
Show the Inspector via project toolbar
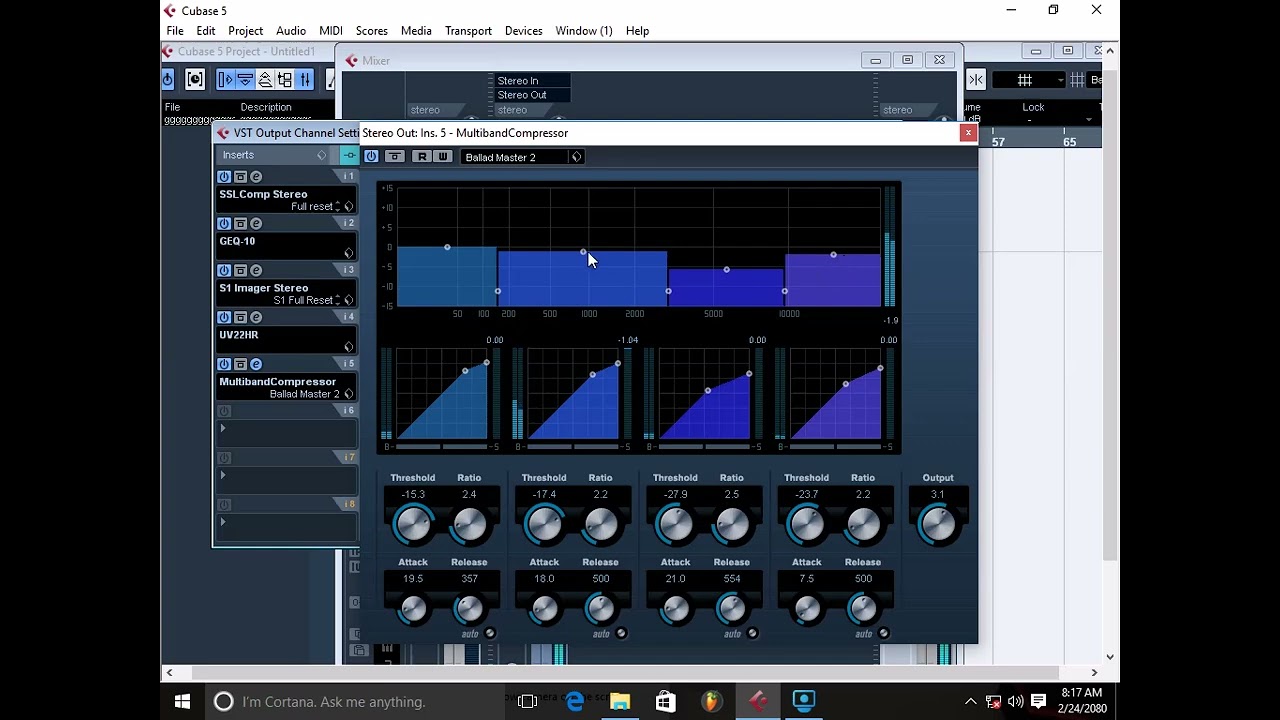(x=225, y=79)
